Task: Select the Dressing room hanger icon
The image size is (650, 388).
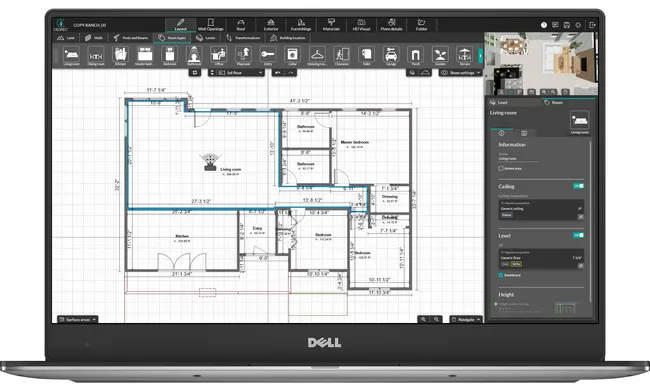Action: point(317,54)
